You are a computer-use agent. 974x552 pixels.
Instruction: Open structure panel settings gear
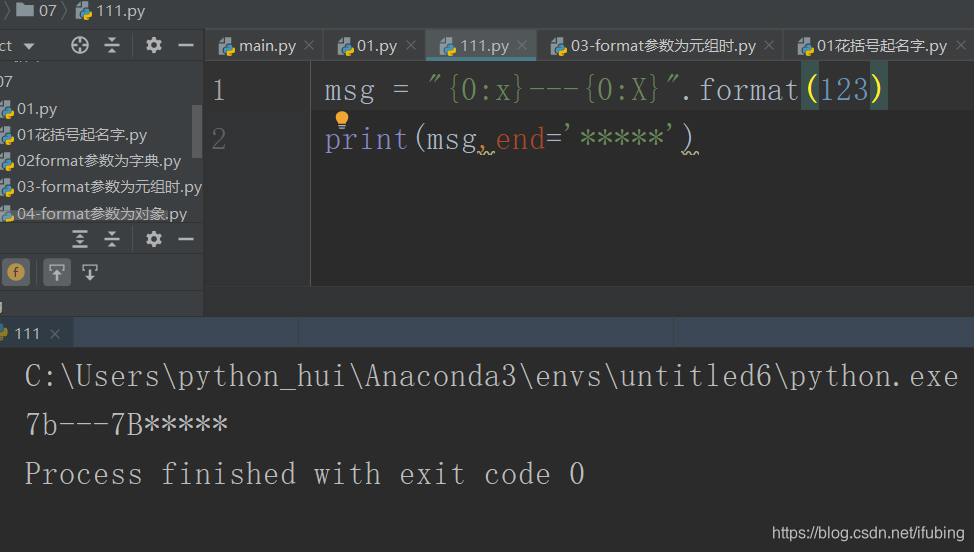(153, 239)
